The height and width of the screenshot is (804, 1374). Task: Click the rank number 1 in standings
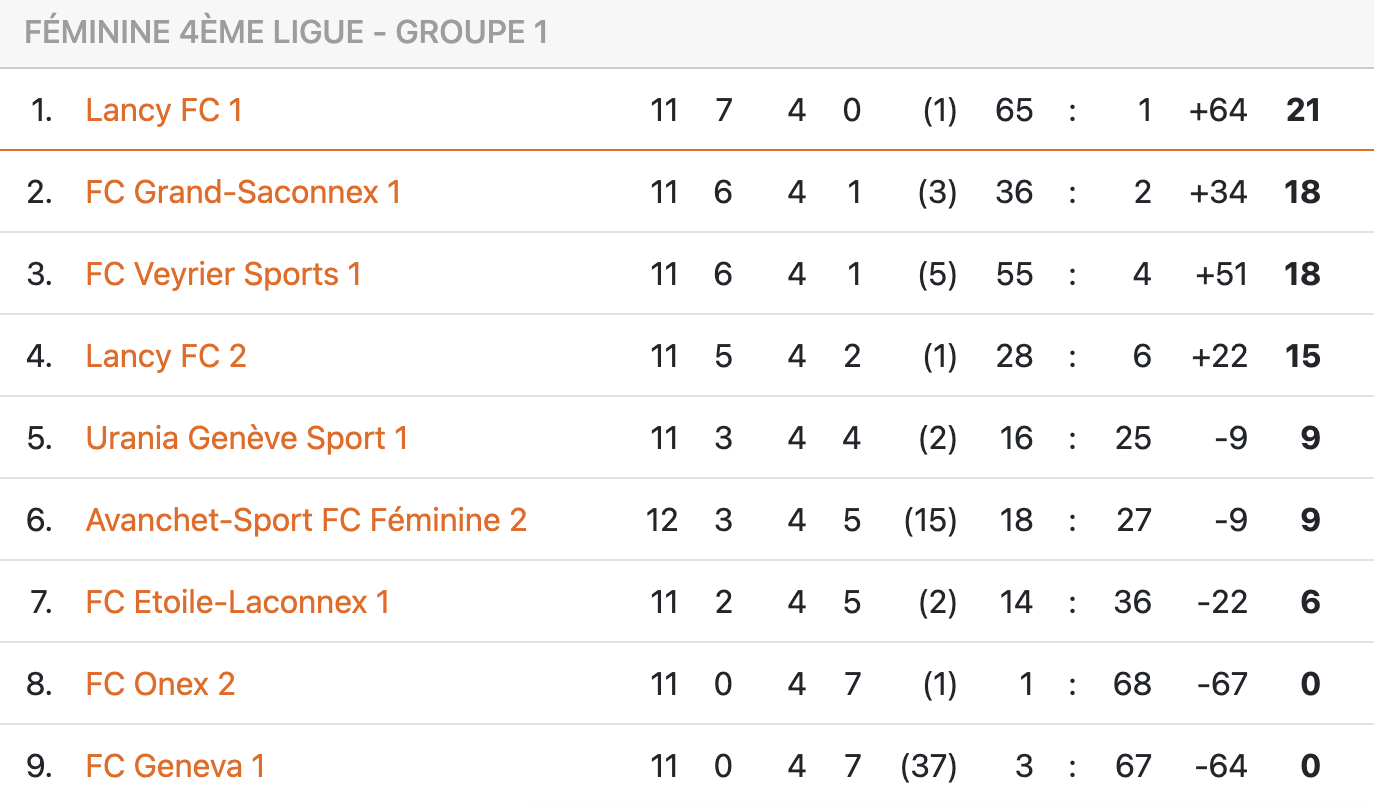point(41,110)
